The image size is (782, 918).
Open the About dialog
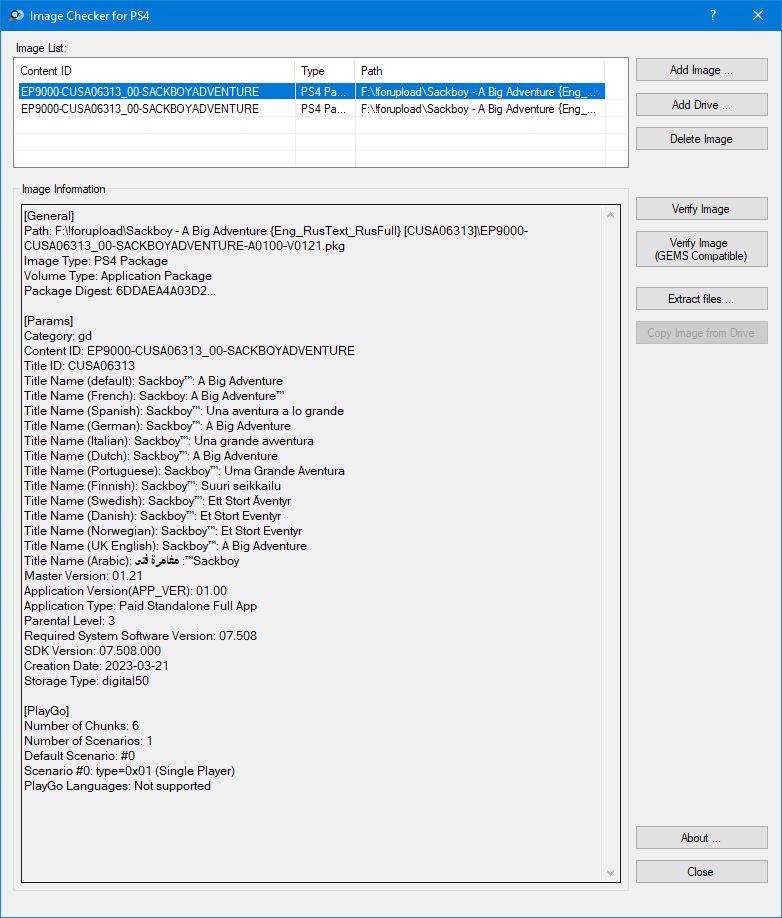(701, 838)
